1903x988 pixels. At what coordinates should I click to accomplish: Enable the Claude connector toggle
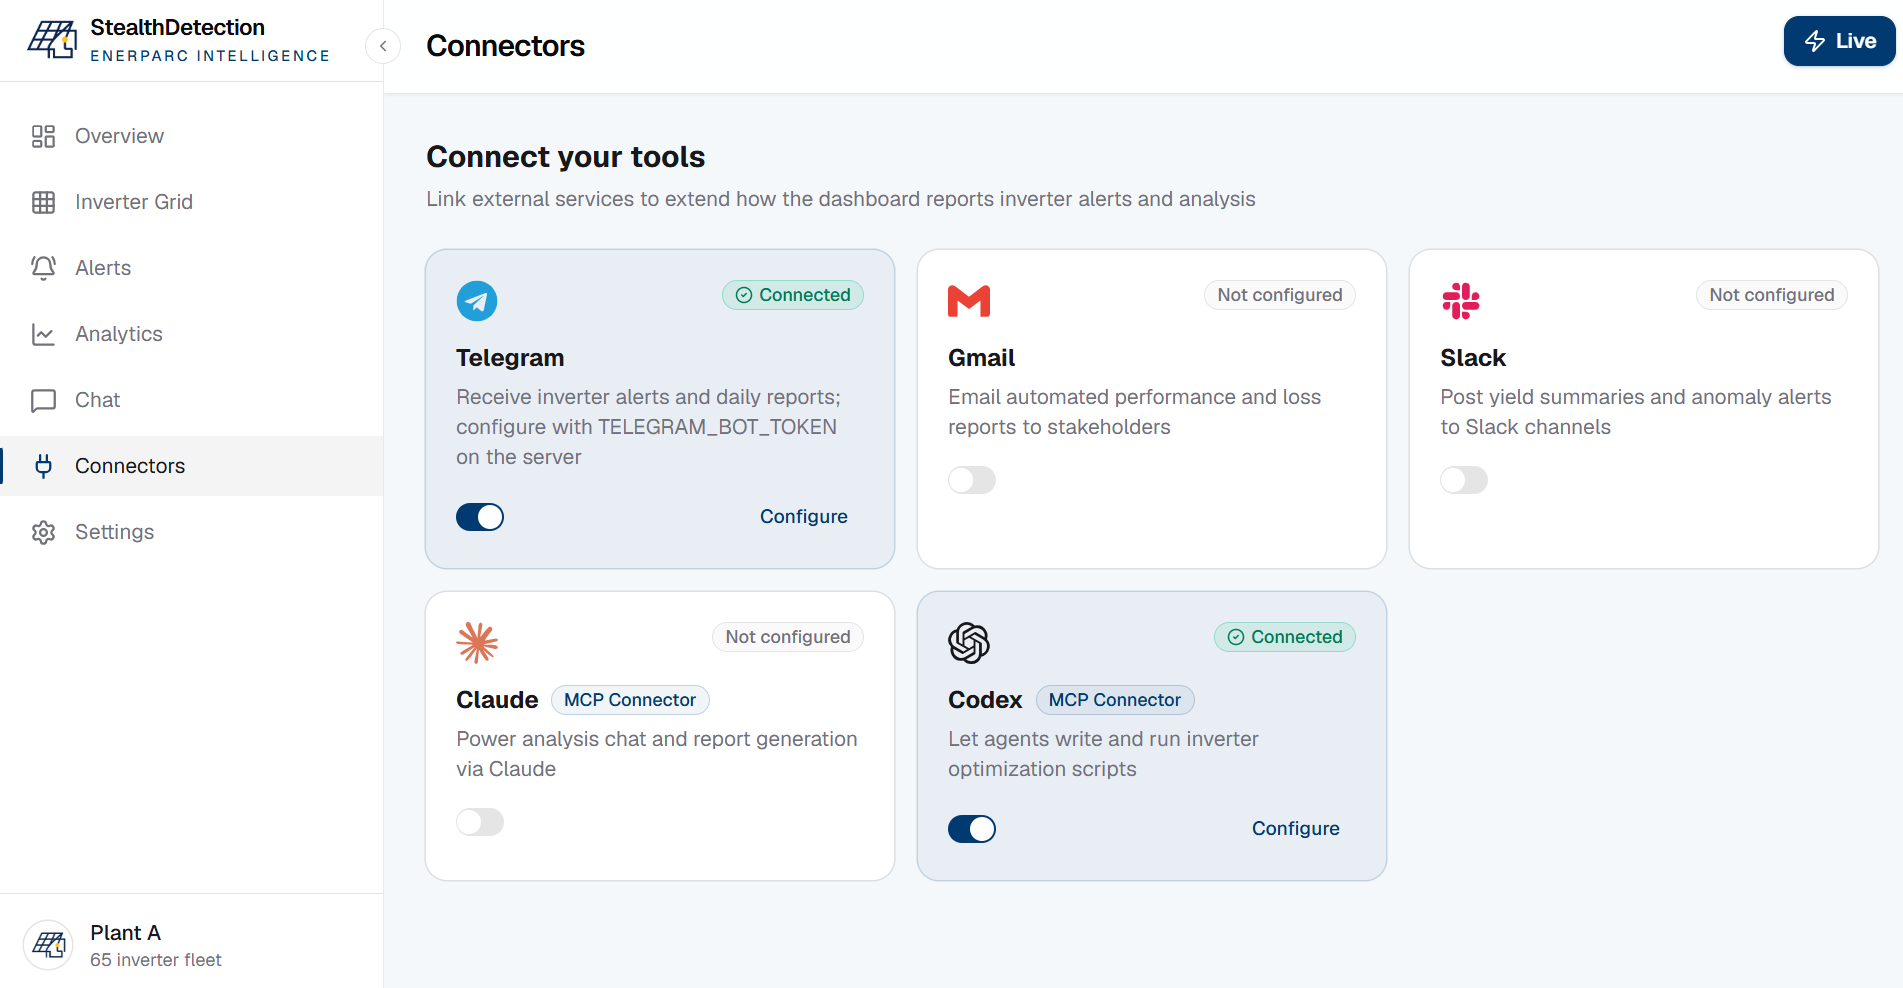coord(480,822)
